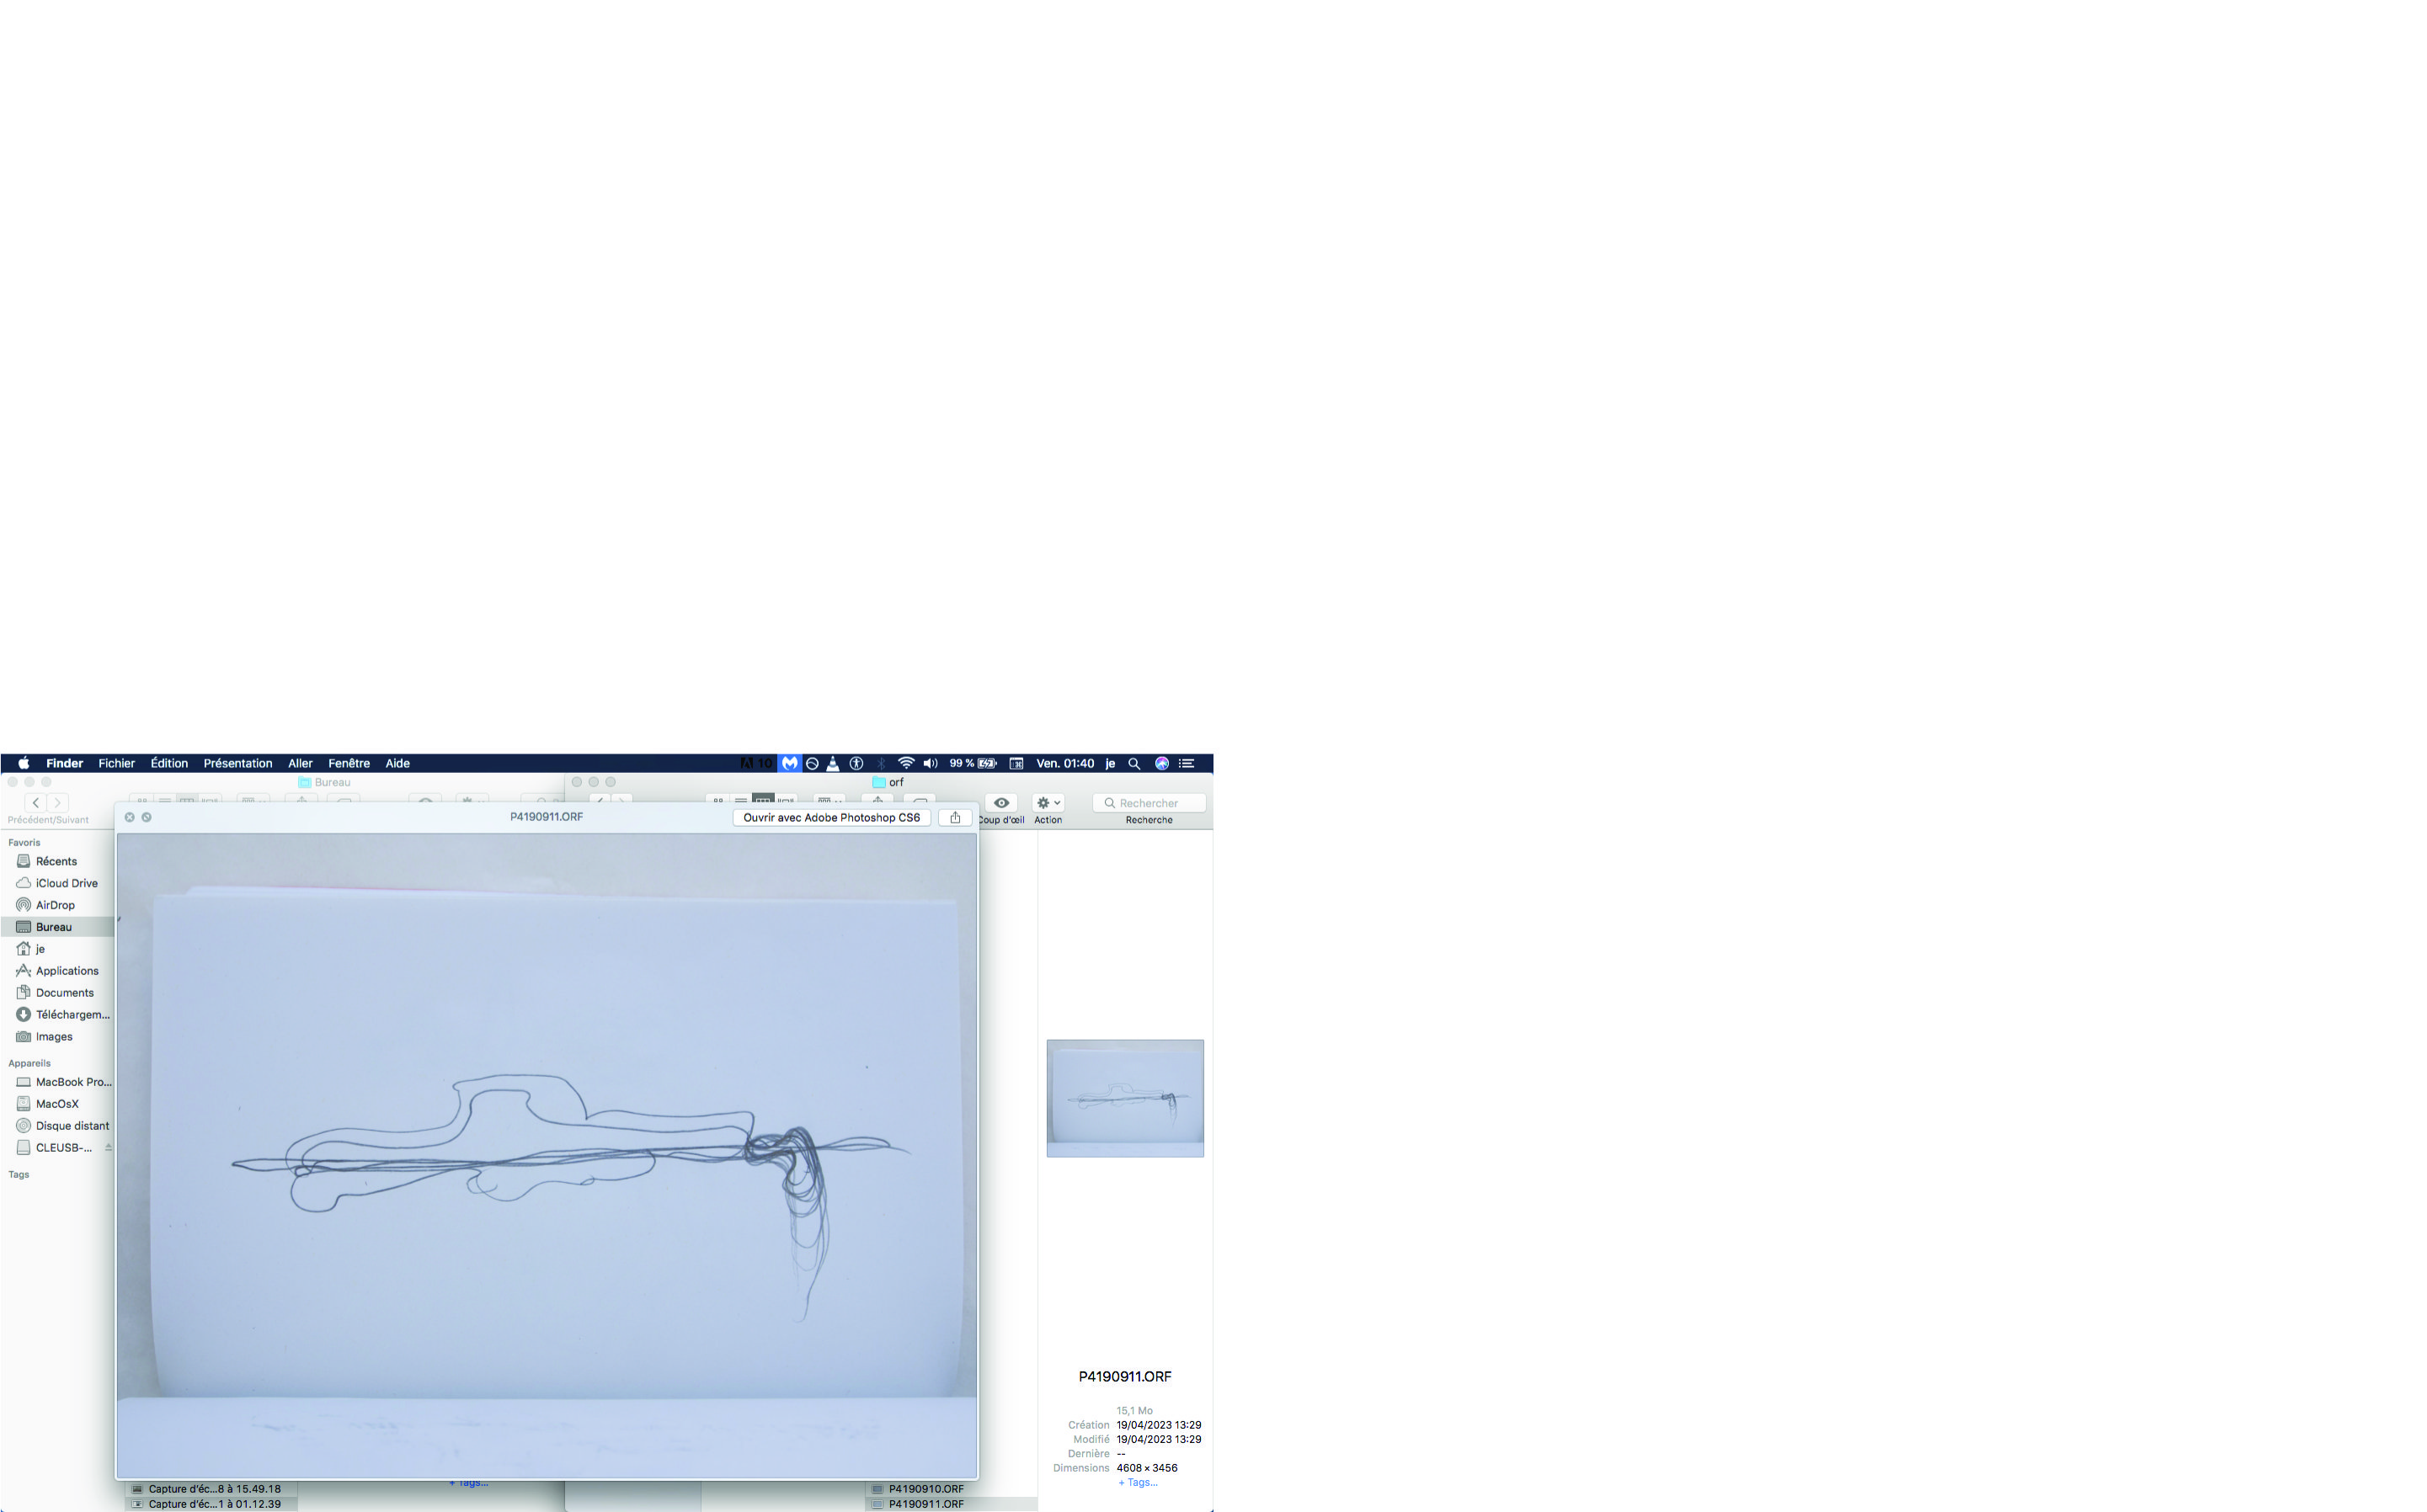Open Spotlight search in menu bar
The width and height of the screenshot is (2427, 1512).
(x=1134, y=763)
